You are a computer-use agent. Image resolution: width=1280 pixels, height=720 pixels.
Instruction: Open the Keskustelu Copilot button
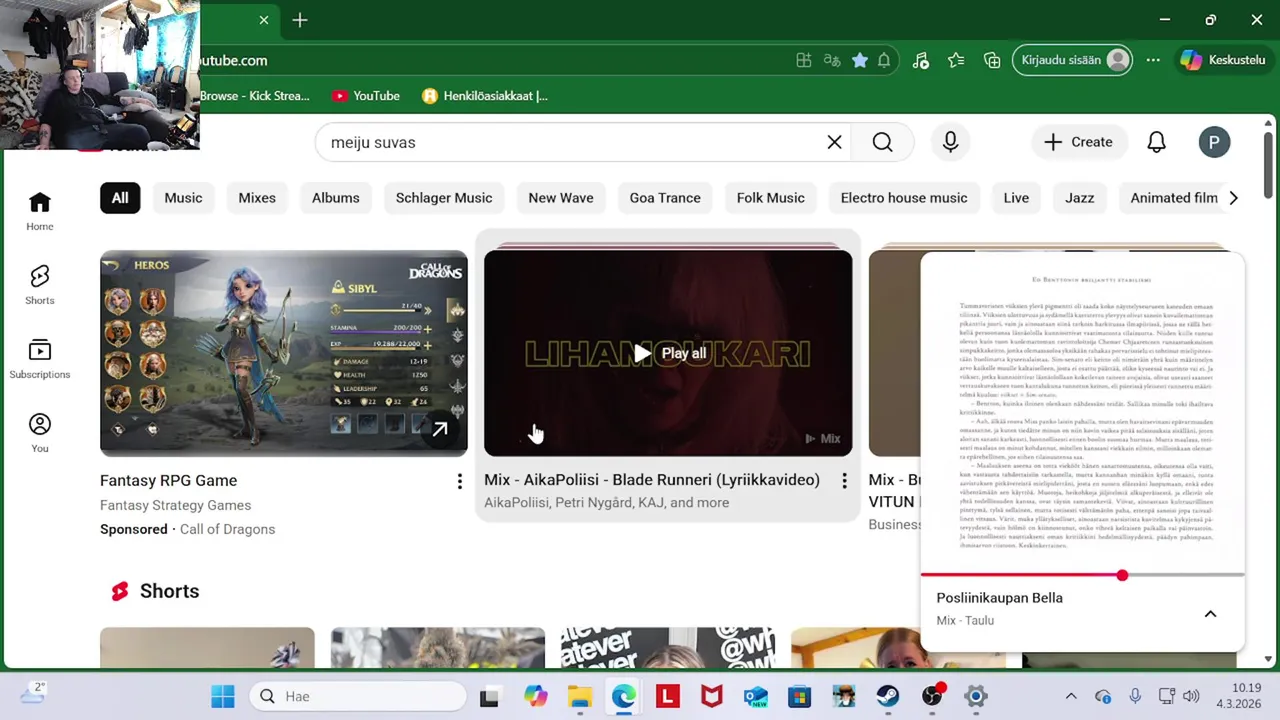pyautogui.click(x=1223, y=60)
